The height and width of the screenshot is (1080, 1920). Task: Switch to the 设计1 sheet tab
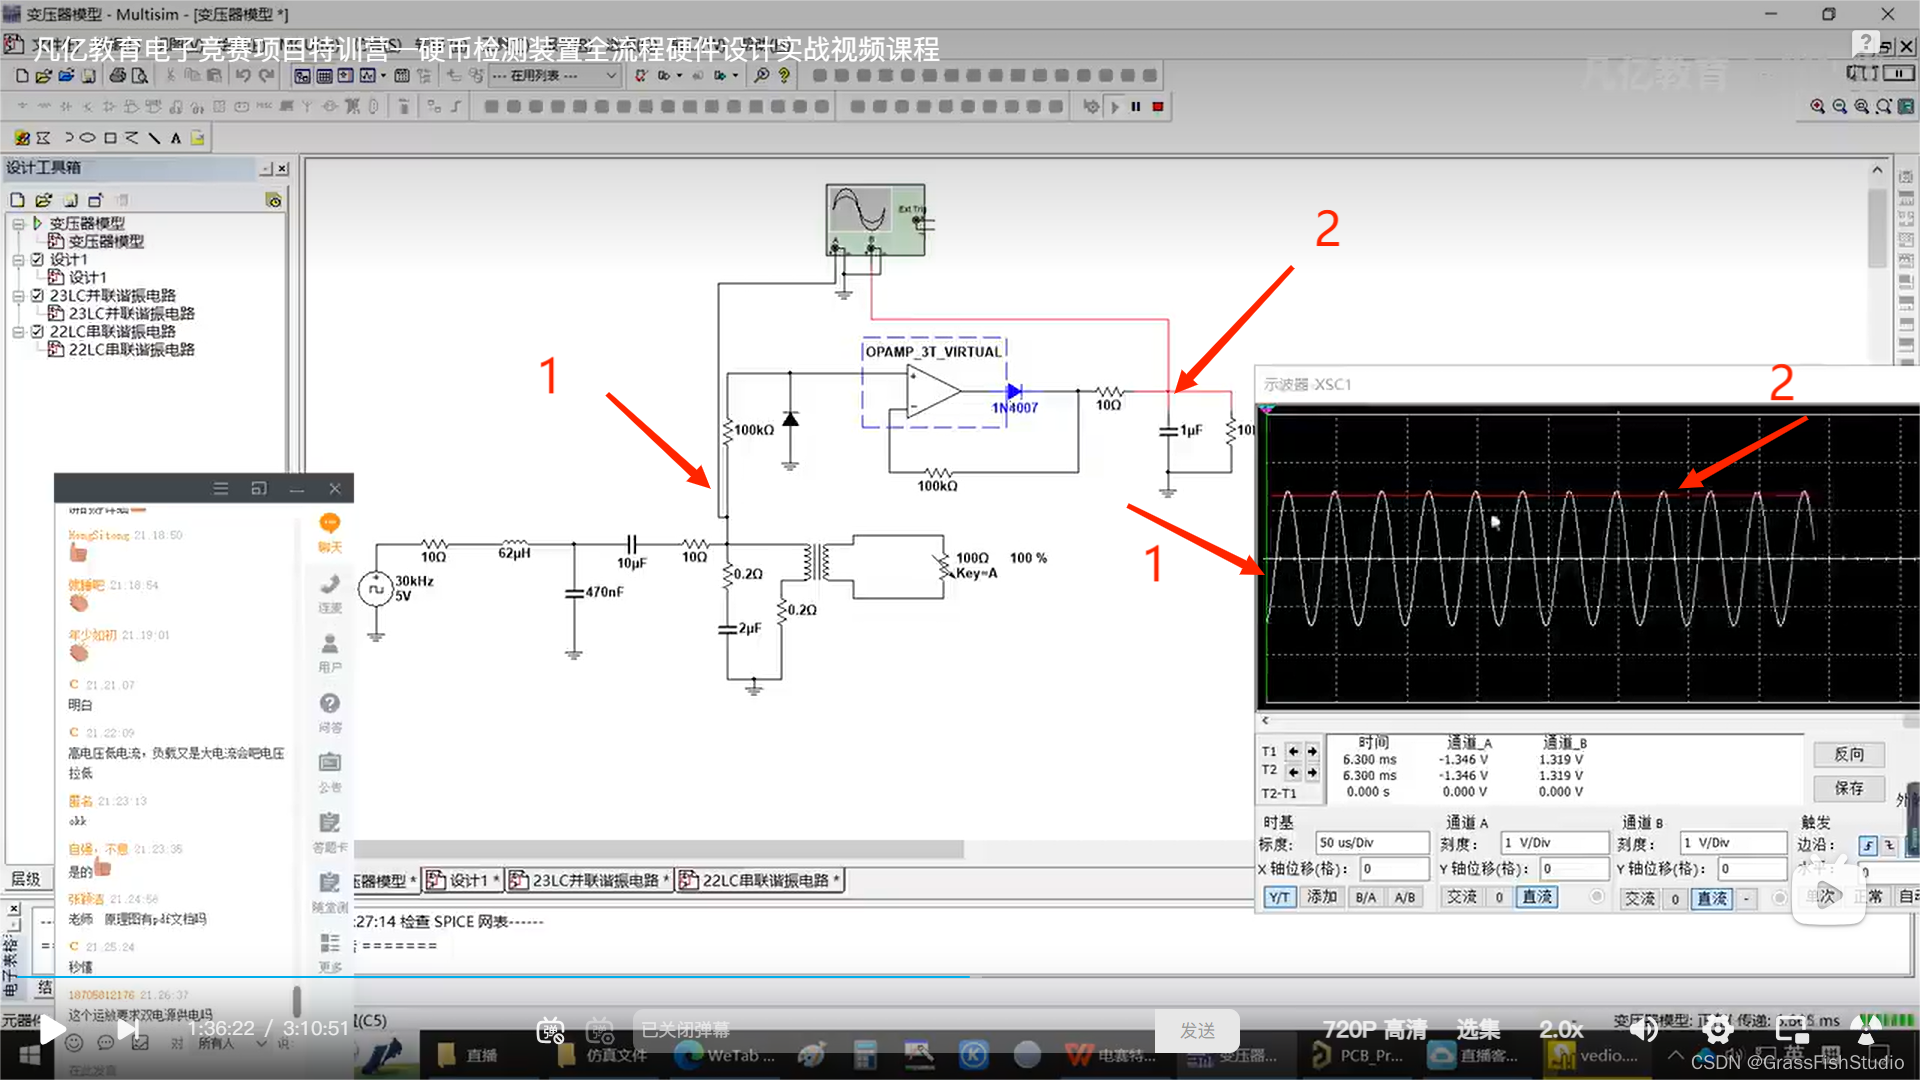[x=466, y=880]
